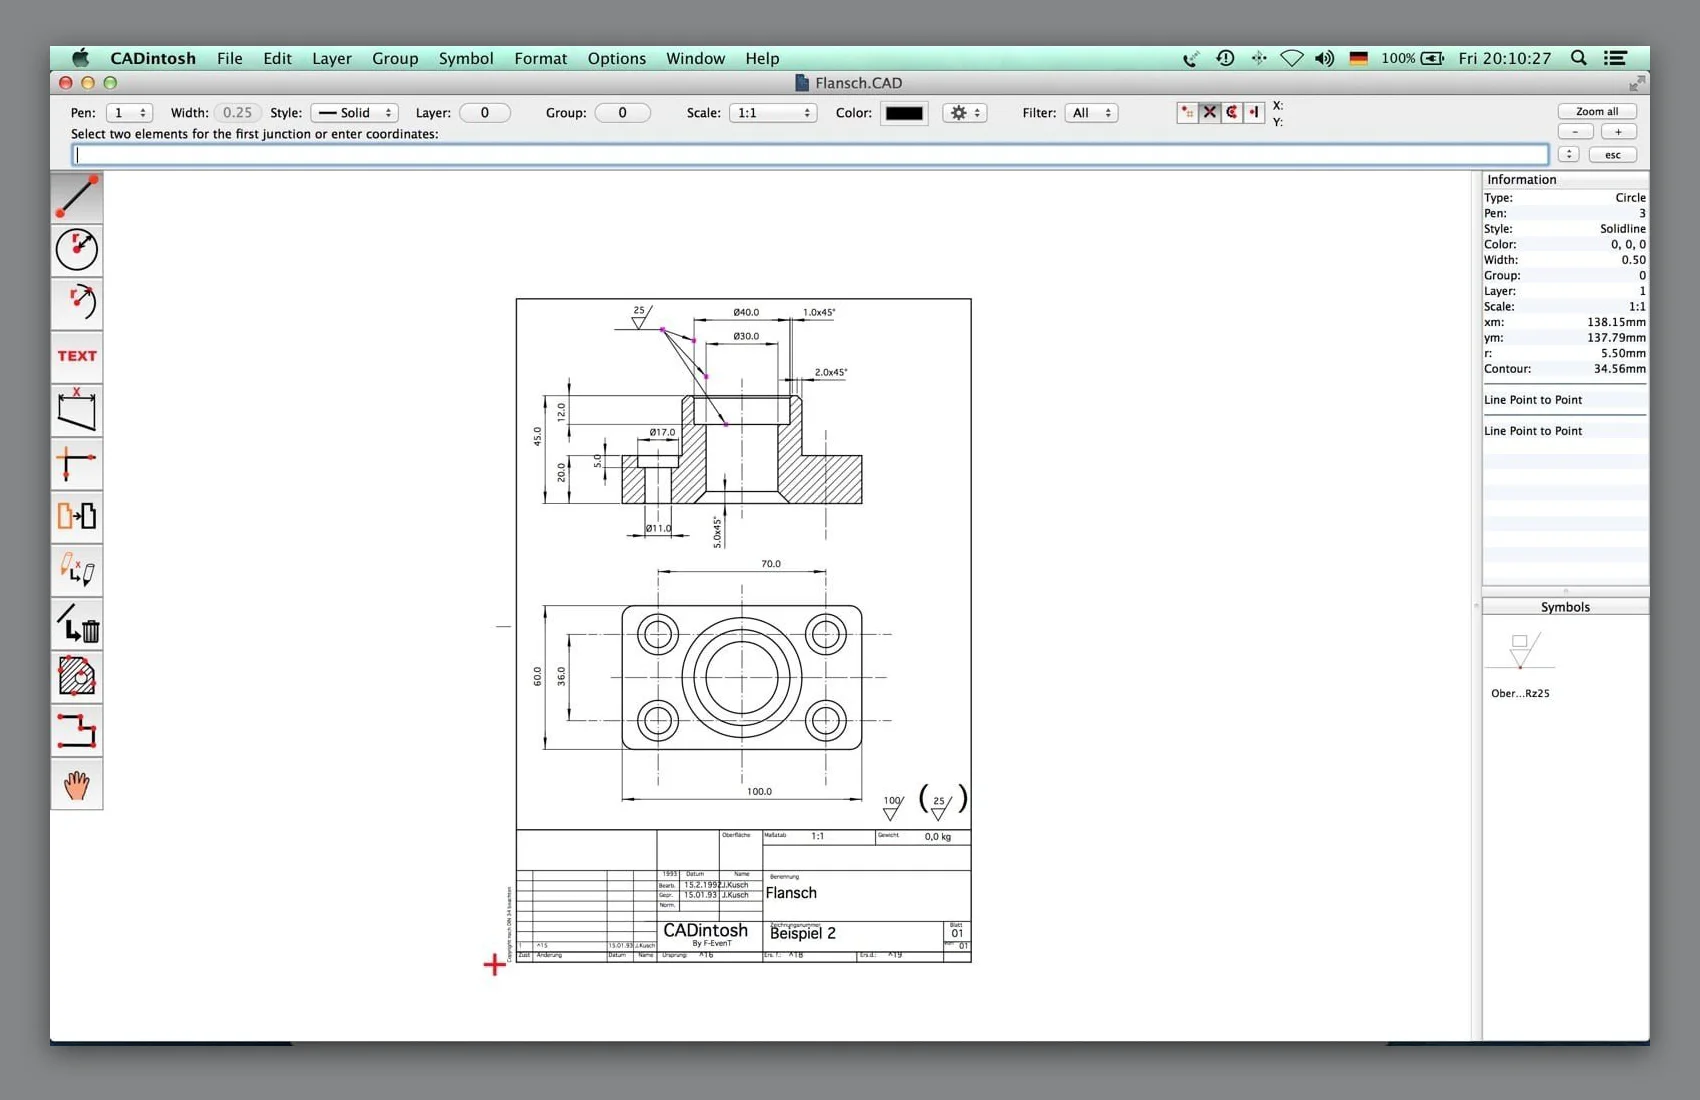This screenshot has width=1700, height=1100.
Task: Click the Symbols panel header
Action: pyautogui.click(x=1565, y=607)
